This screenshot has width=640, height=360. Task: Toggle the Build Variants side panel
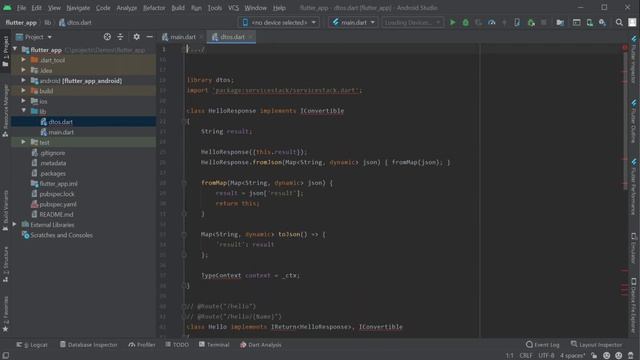(5, 211)
